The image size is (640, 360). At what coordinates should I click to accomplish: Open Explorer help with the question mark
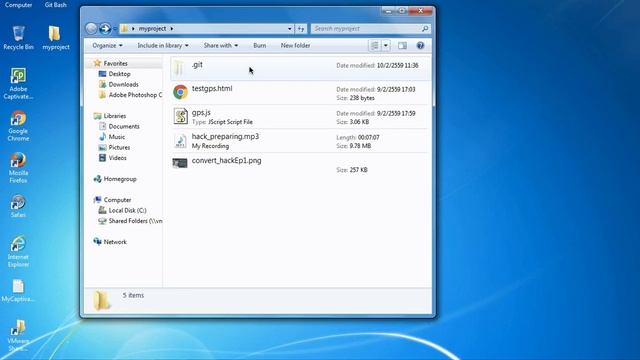pos(420,46)
